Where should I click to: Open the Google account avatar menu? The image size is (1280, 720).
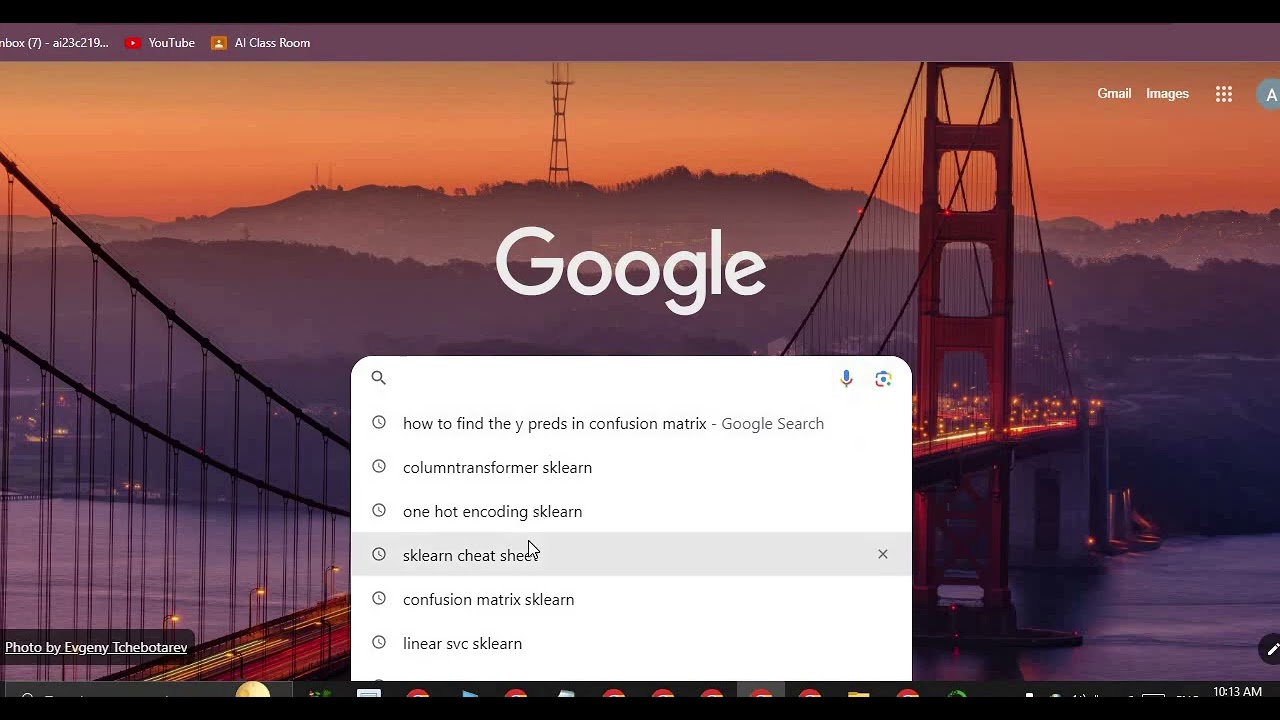click(1270, 95)
